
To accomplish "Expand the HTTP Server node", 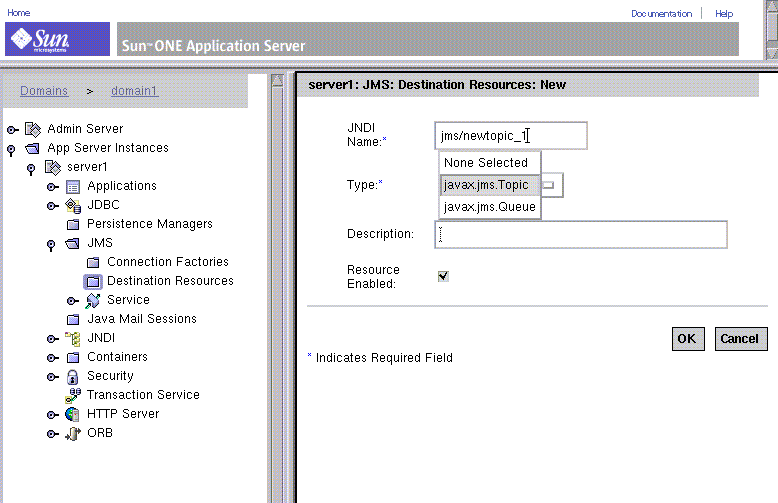I will pos(53,415).
